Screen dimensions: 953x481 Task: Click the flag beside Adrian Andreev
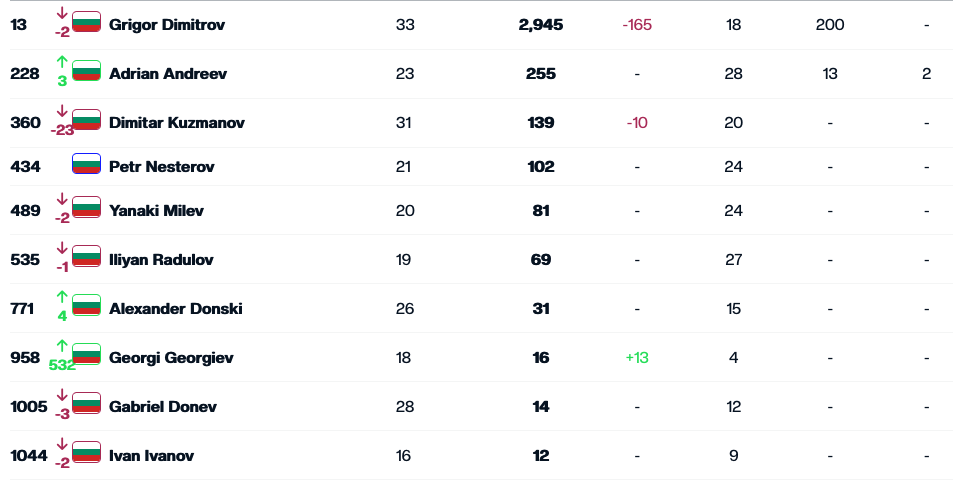click(86, 71)
